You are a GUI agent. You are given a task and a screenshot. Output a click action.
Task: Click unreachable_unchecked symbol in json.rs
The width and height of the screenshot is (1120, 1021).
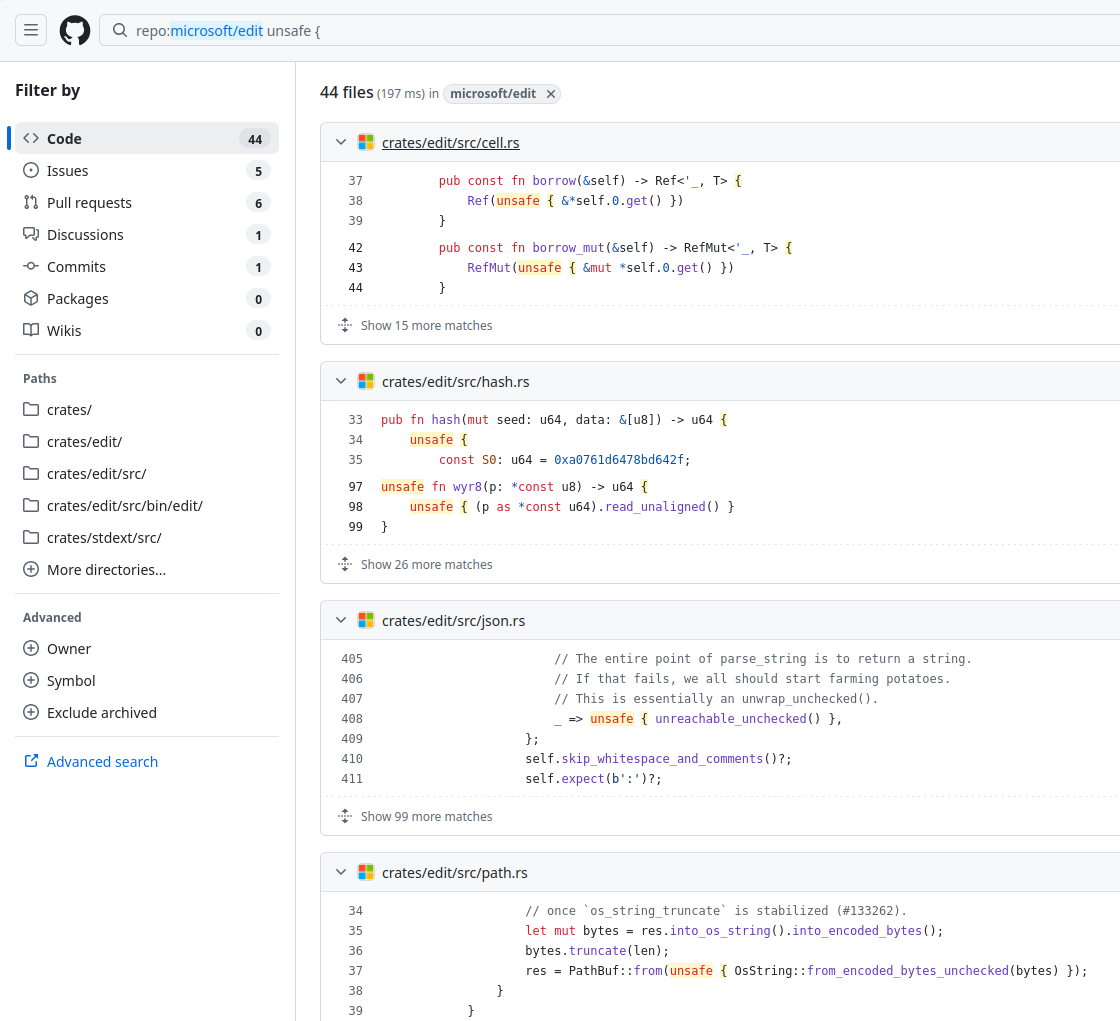click(731, 719)
